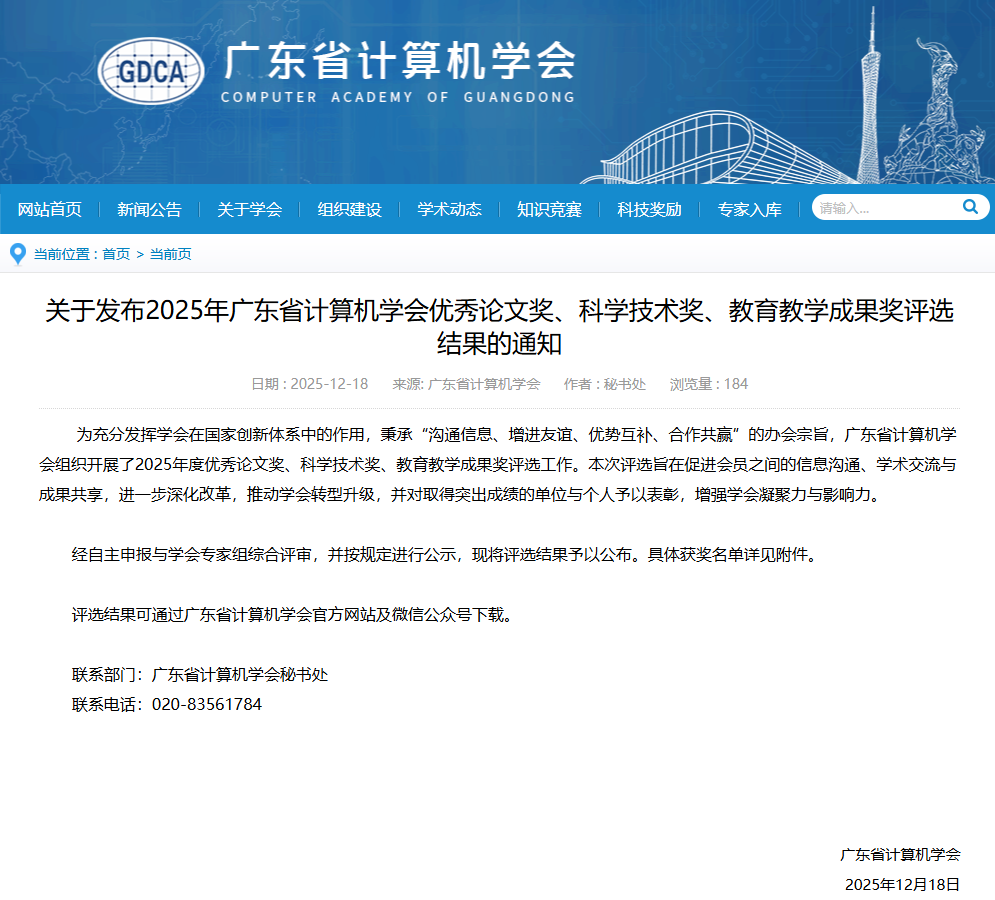Navigate to 知识竞赛 page
The image size is (995, 900).
(549, 209)
